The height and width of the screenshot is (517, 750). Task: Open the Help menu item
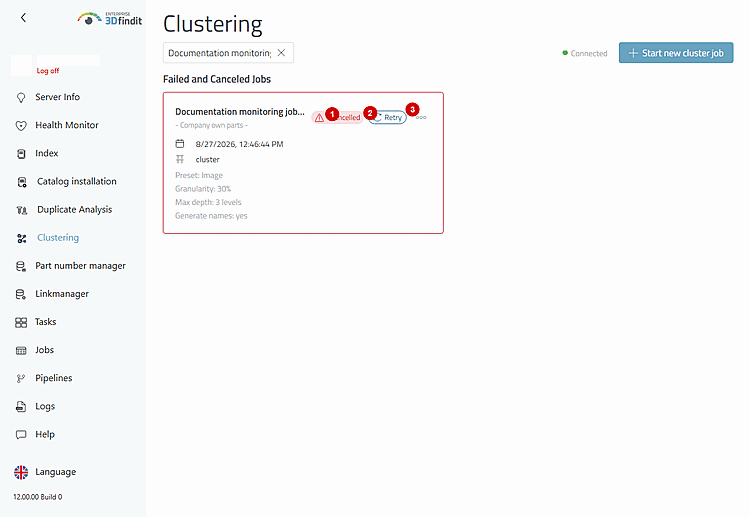[x=45, y=435]
